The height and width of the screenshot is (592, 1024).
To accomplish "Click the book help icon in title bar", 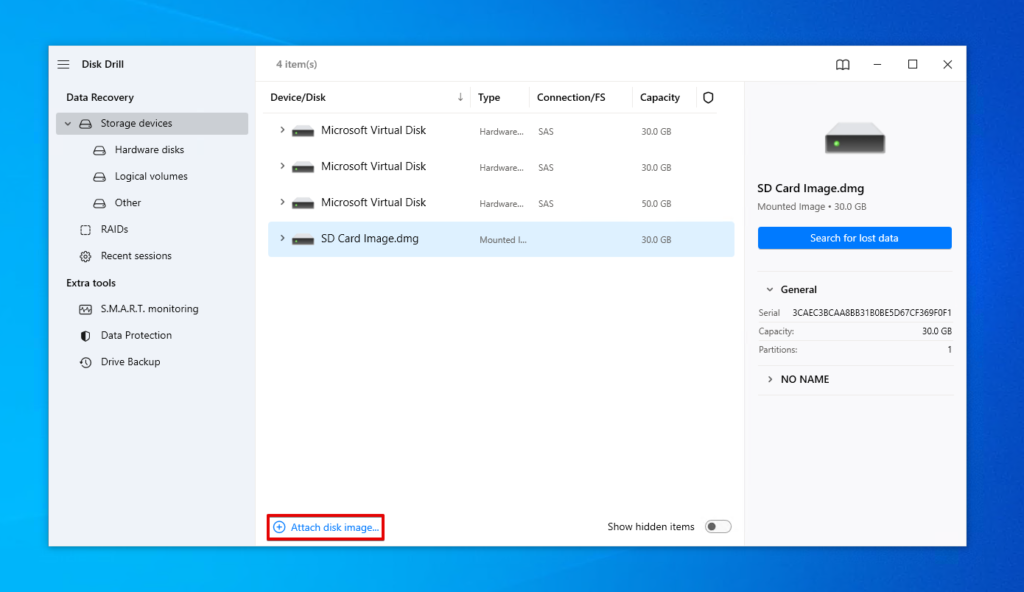I will [843, 64].
